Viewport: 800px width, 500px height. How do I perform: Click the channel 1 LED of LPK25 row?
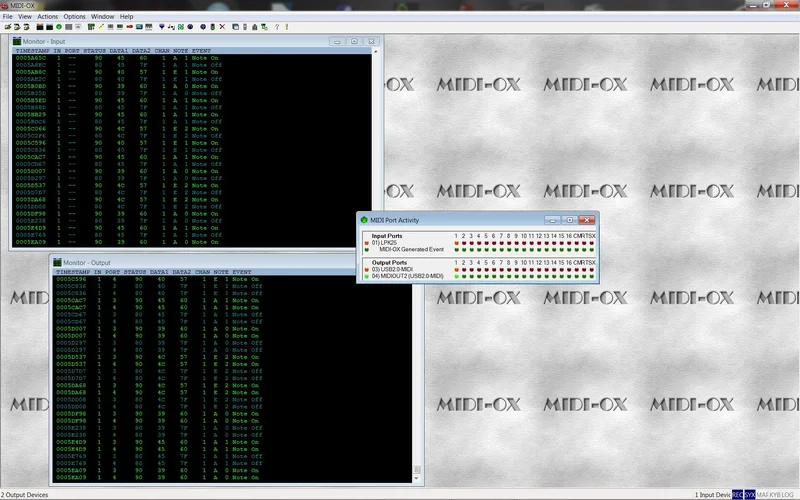pyautogui.click(x=456, y=243)
